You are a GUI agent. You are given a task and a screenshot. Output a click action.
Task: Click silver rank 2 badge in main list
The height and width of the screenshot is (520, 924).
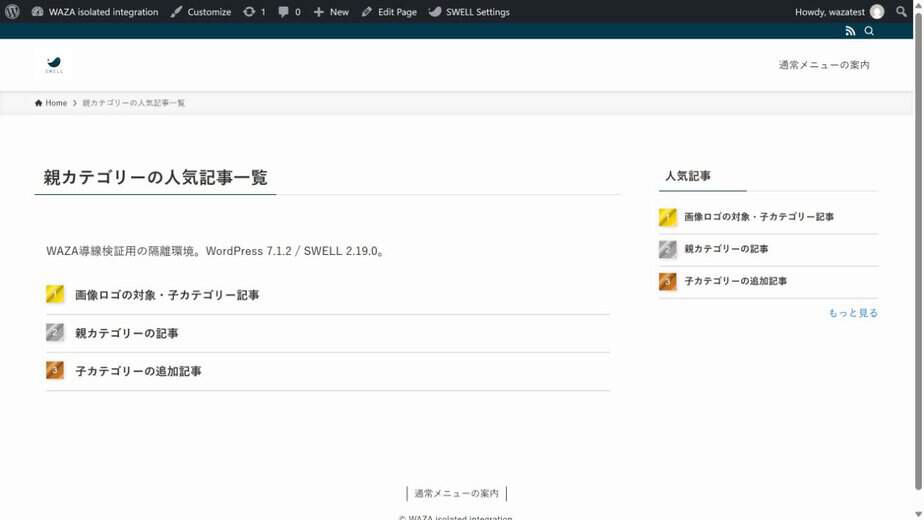[55, 333]
